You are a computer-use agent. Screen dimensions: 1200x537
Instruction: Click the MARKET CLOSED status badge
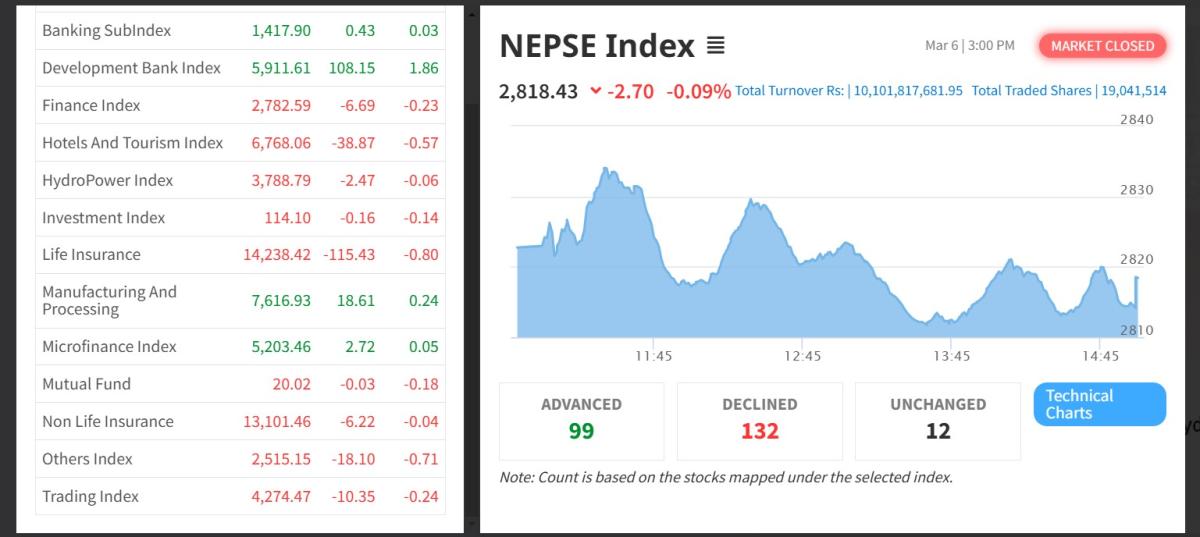[x=1102, y=46]
